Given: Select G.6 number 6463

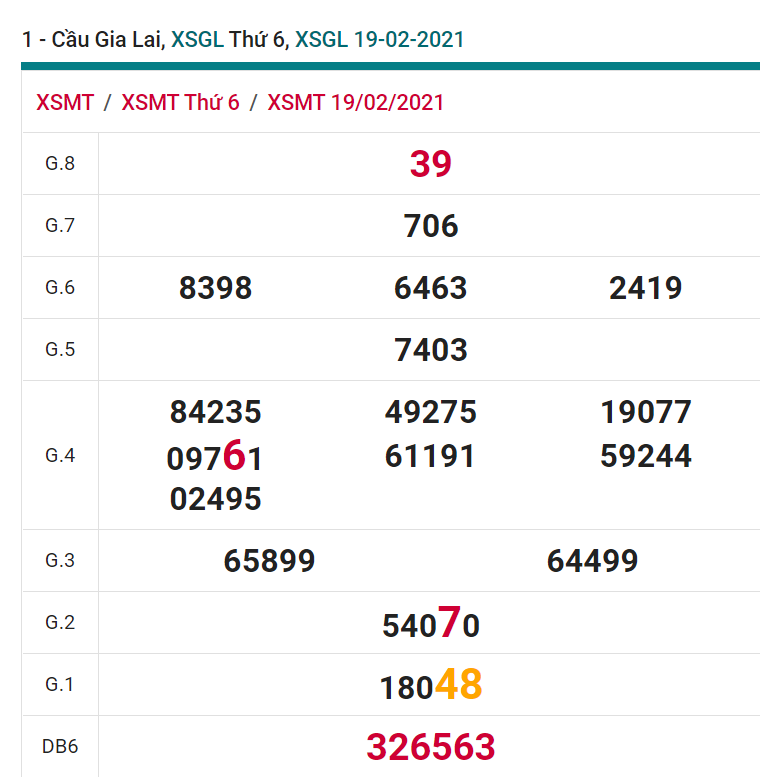Looking at the screenshot, I should [430, 288].
